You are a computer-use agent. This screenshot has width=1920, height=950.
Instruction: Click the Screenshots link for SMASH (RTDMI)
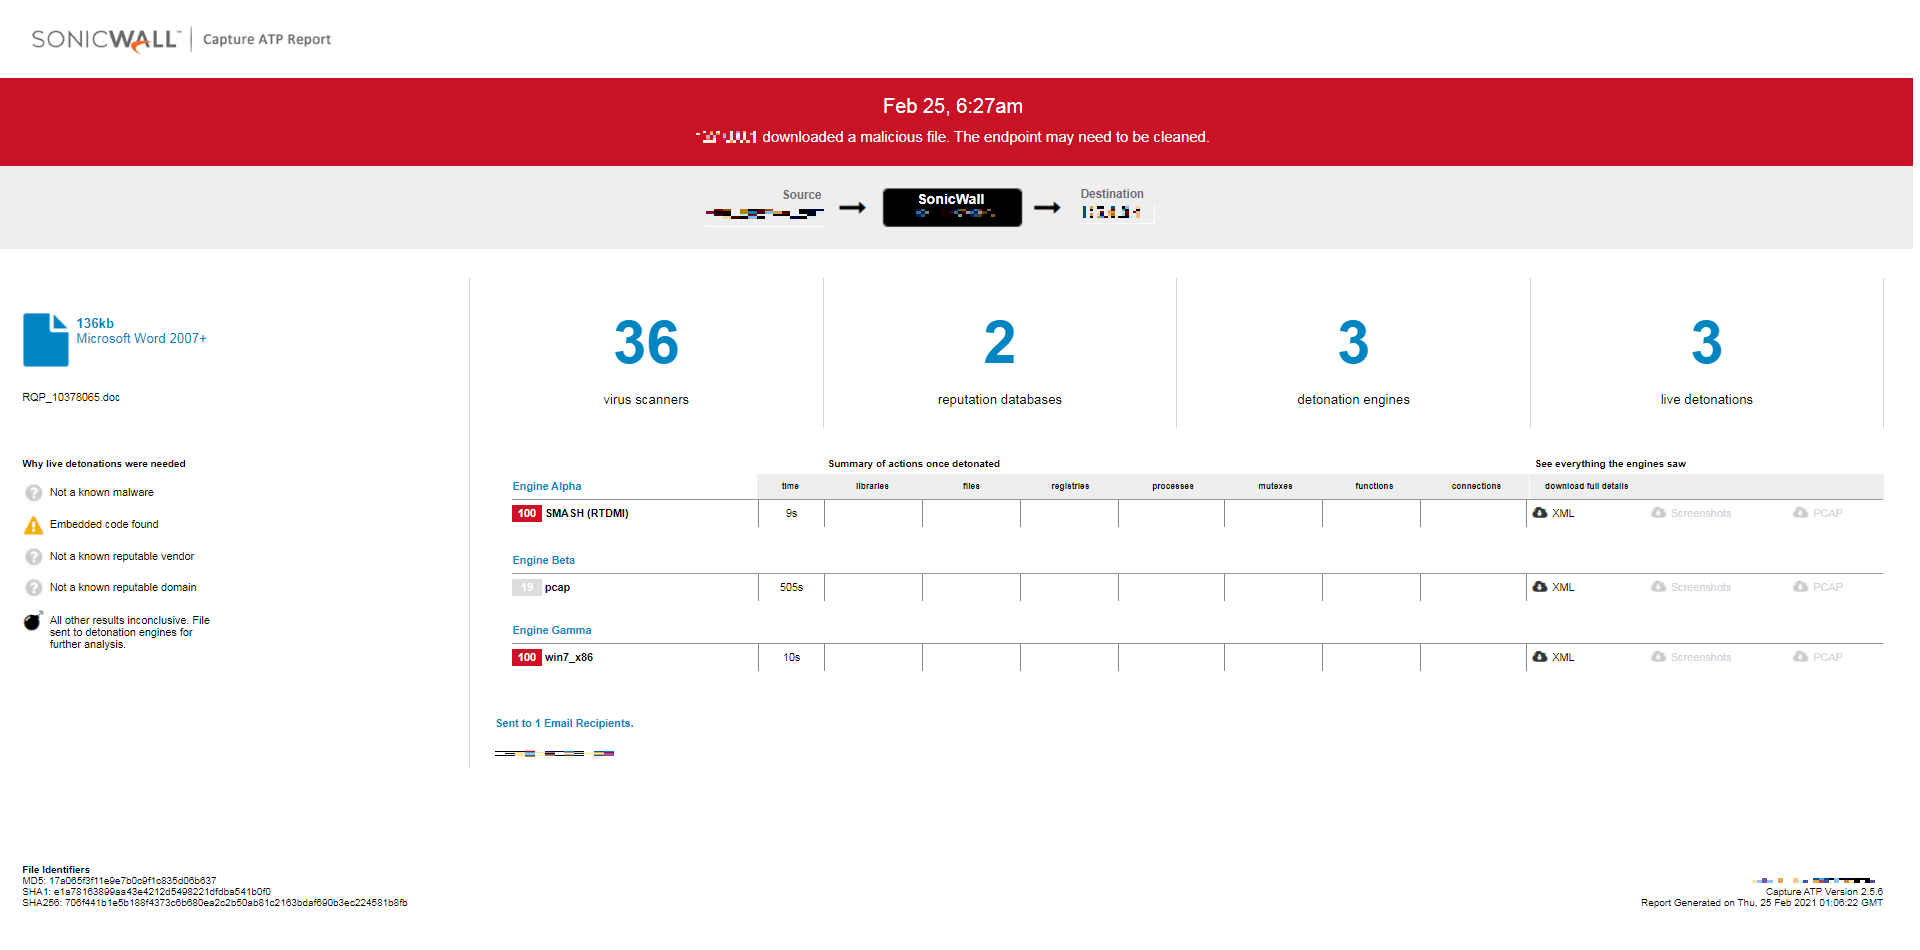(1701, 514)
